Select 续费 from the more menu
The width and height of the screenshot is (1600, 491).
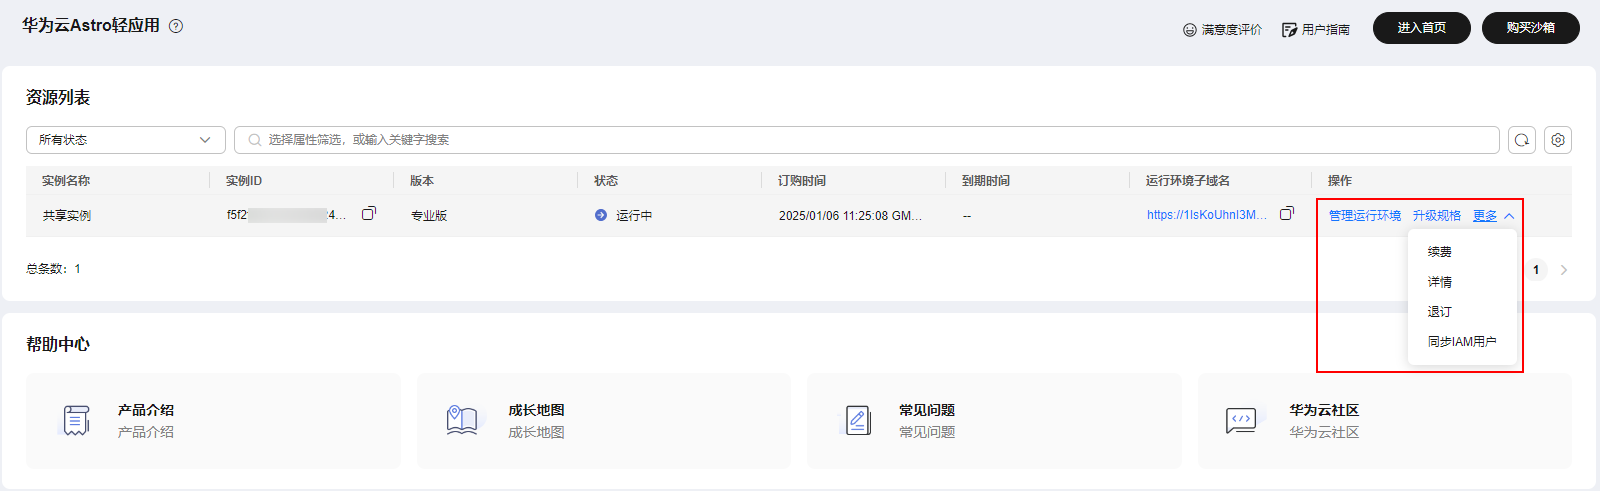click(x=1440, y=252)
